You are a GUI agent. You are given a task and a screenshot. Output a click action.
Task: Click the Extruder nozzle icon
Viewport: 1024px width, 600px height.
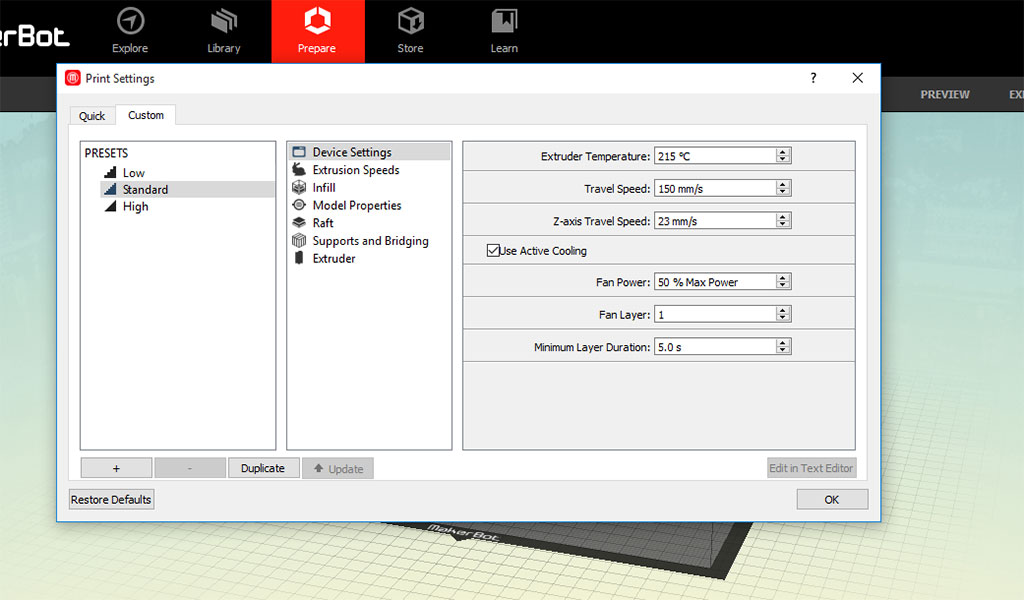tap(299, 258)
